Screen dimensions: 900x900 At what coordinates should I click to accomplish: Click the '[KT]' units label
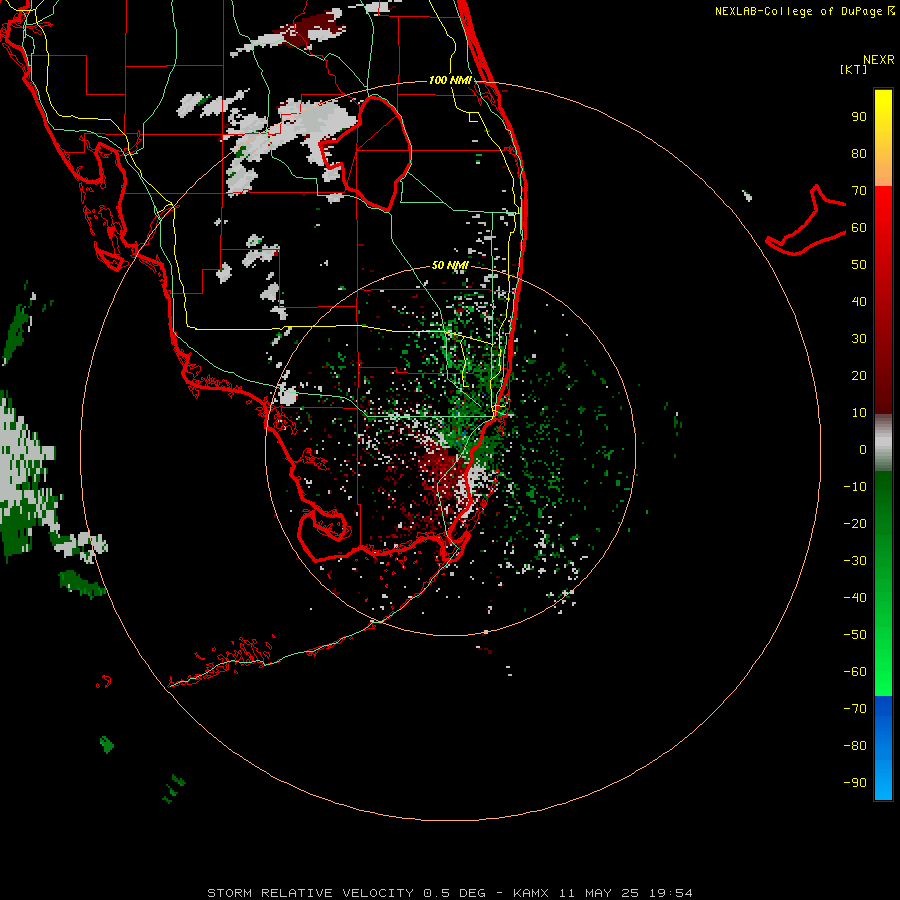click(x=854, y=69)
